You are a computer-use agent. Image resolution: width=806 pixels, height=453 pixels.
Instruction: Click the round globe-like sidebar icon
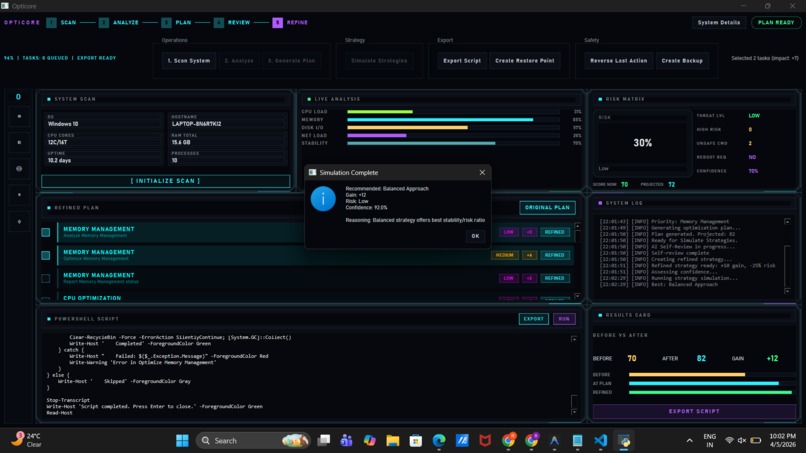(x=19, y=169)
